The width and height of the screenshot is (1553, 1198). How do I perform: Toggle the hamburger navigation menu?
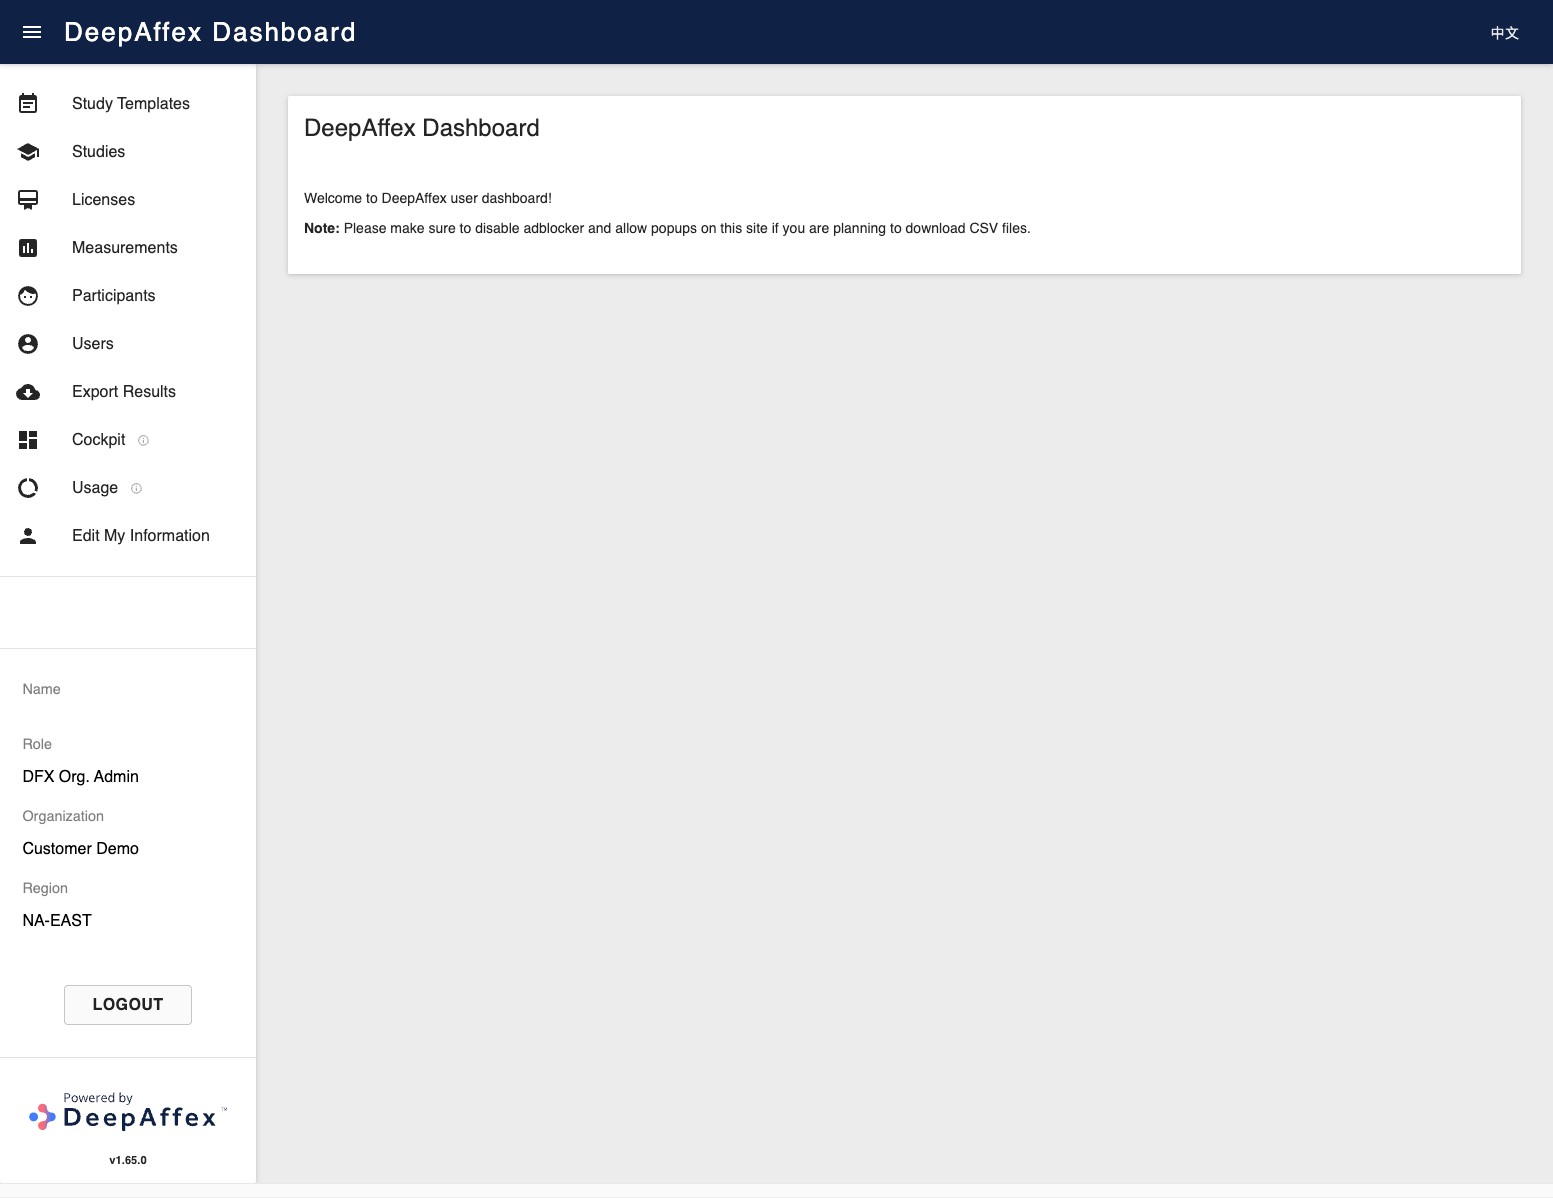tap(32, 32)
